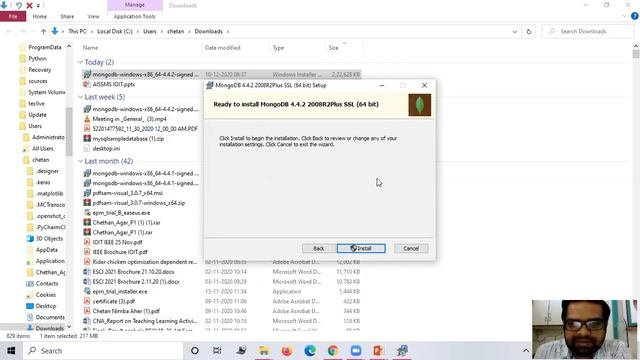The height and width of the screenshot is (360, 640).
Task: Show hidden system tray icons
Action: coord(526,351)
